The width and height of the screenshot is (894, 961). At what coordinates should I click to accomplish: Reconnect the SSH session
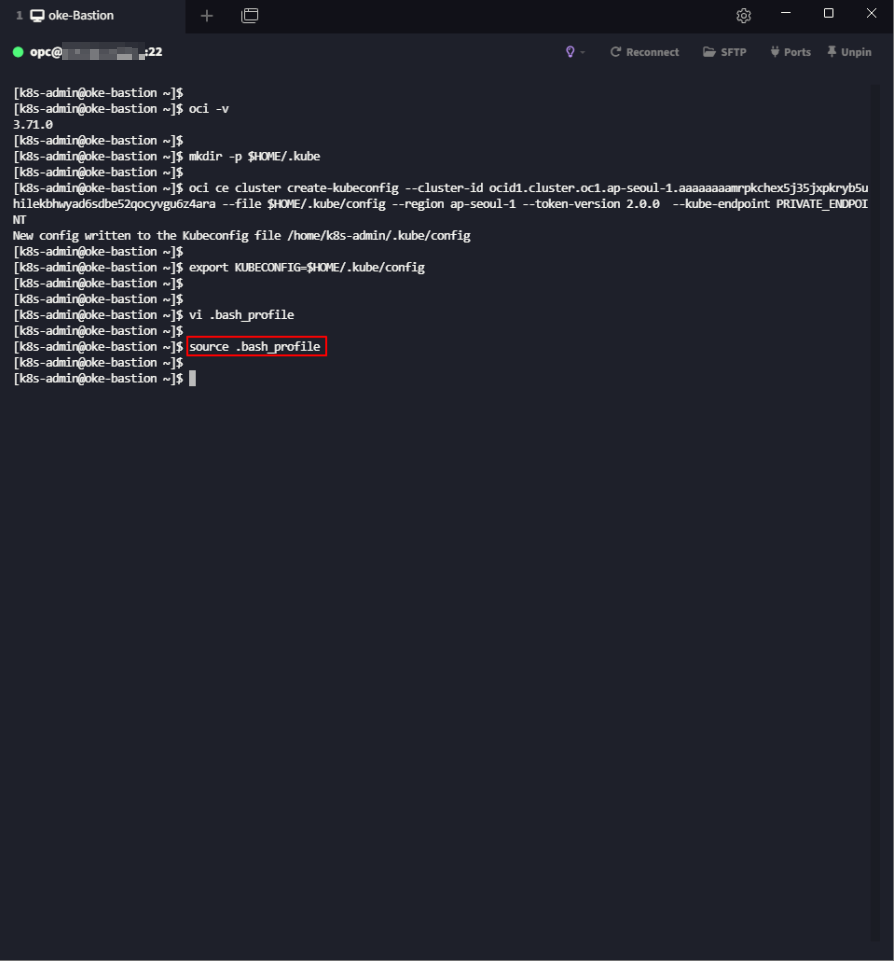pos(644,52)
